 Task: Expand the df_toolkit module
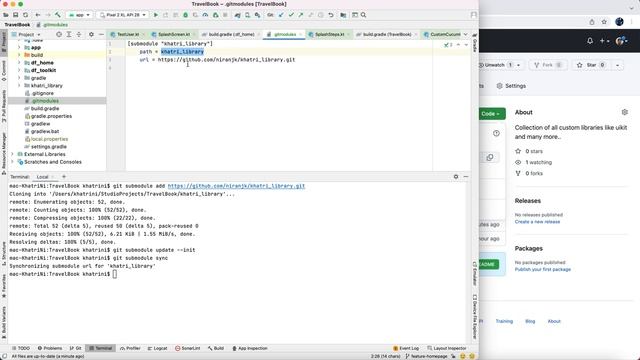pos(19,70)
